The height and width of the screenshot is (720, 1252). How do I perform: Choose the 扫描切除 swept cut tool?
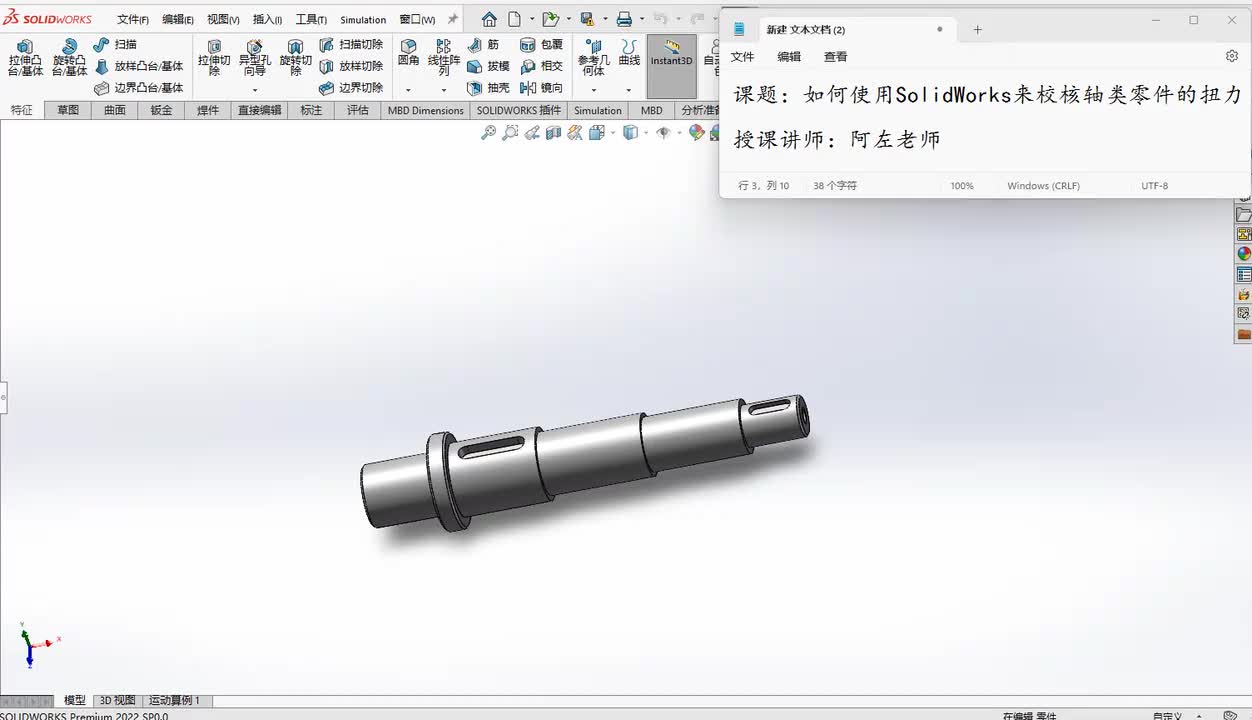pos(351,44)
